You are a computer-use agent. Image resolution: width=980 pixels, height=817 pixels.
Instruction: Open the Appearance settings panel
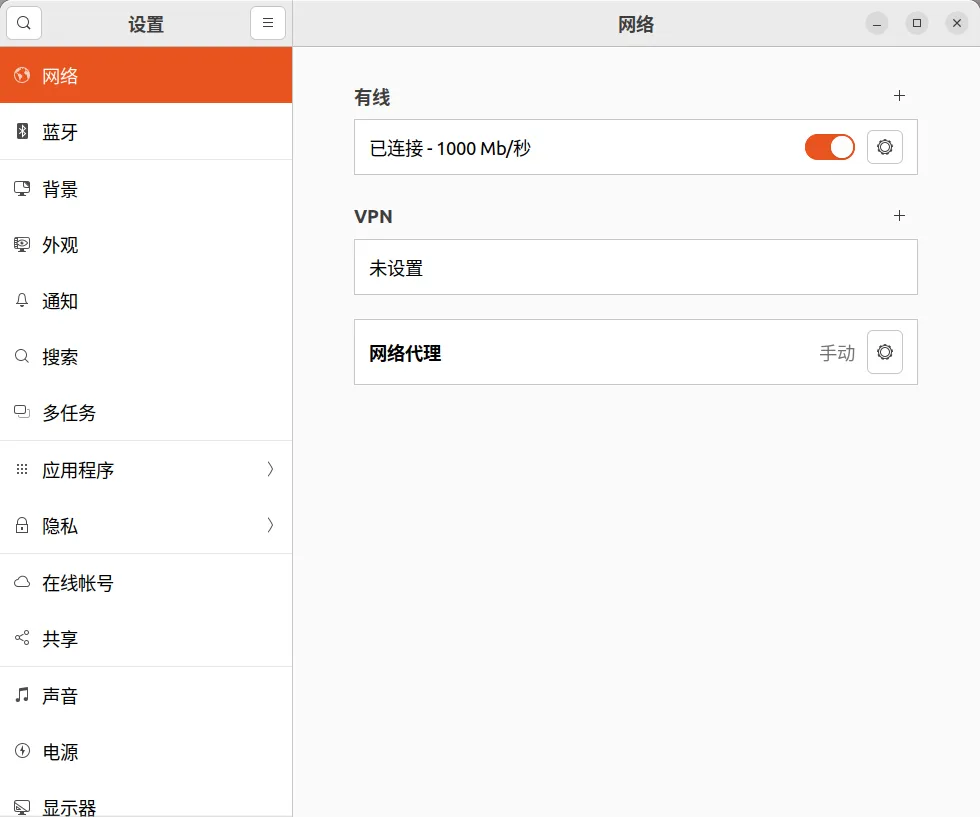point(60,245)
